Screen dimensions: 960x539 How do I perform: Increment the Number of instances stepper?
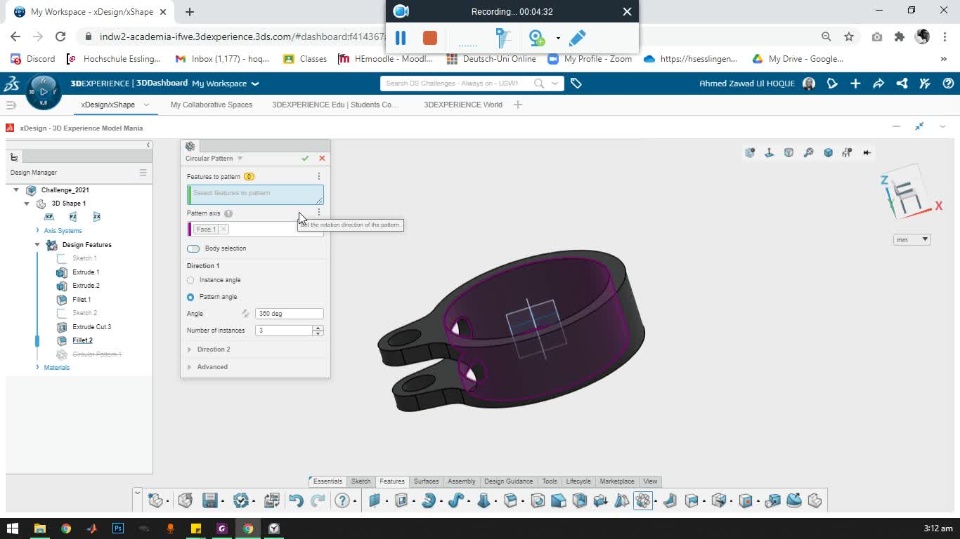318,328
